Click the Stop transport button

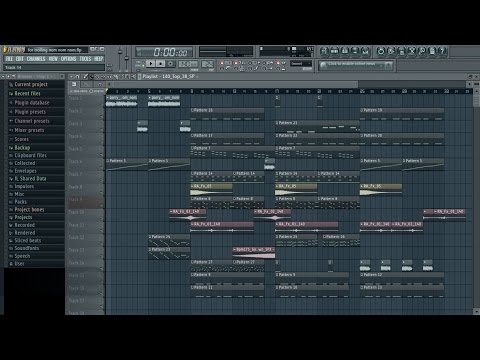click(161, 63)
